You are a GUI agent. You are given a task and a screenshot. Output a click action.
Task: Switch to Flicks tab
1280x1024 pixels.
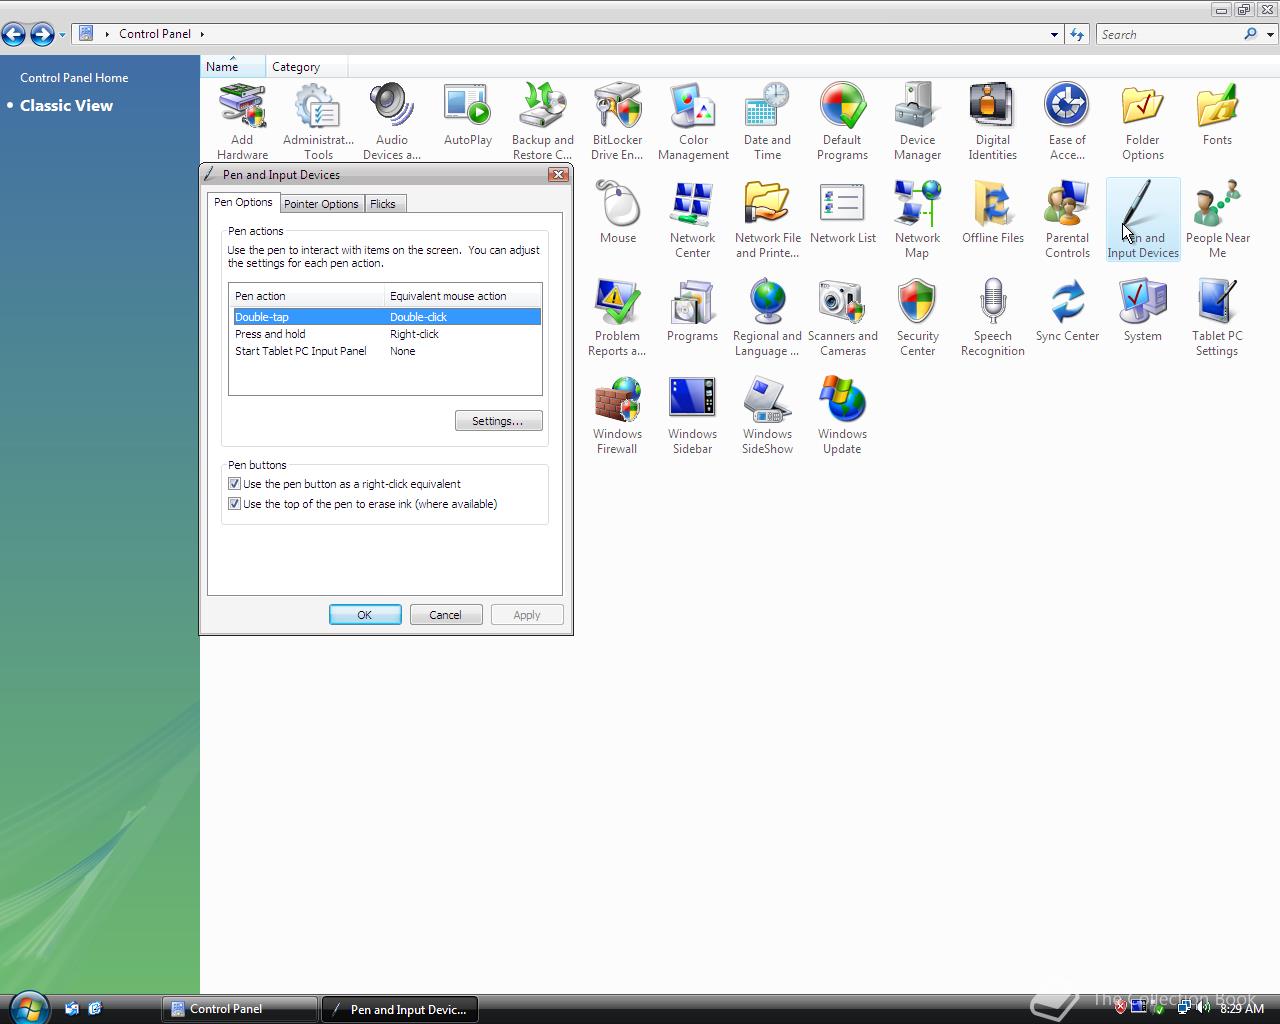(x=383, y=204)
